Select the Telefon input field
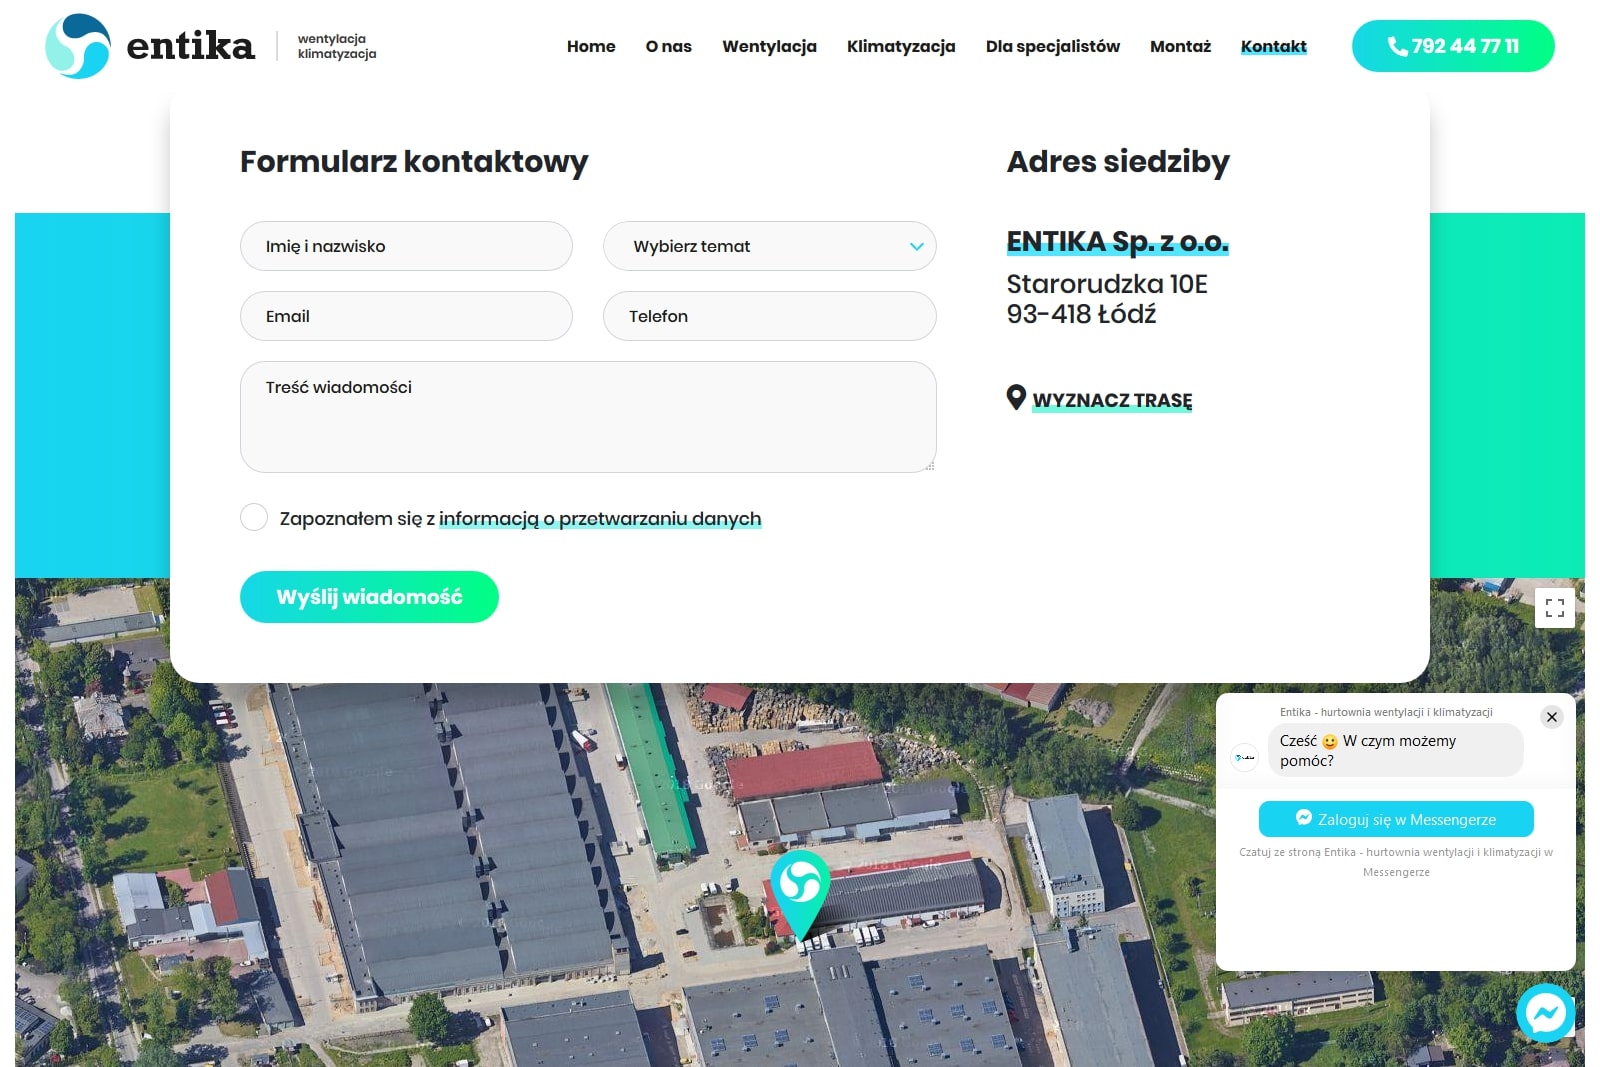This screenshot has height=1067, width=1600. point(769,316)
